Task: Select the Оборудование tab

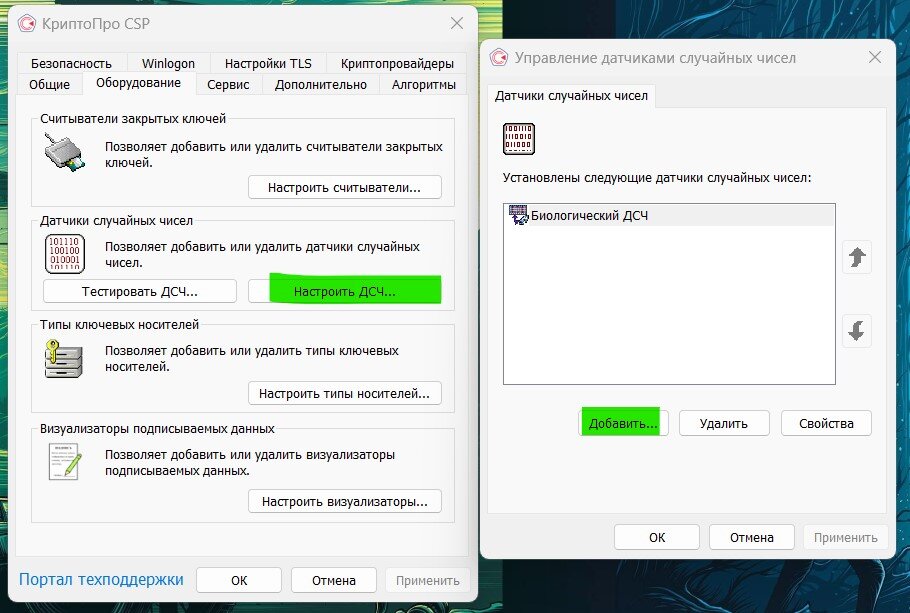Action: pos(139,83)
